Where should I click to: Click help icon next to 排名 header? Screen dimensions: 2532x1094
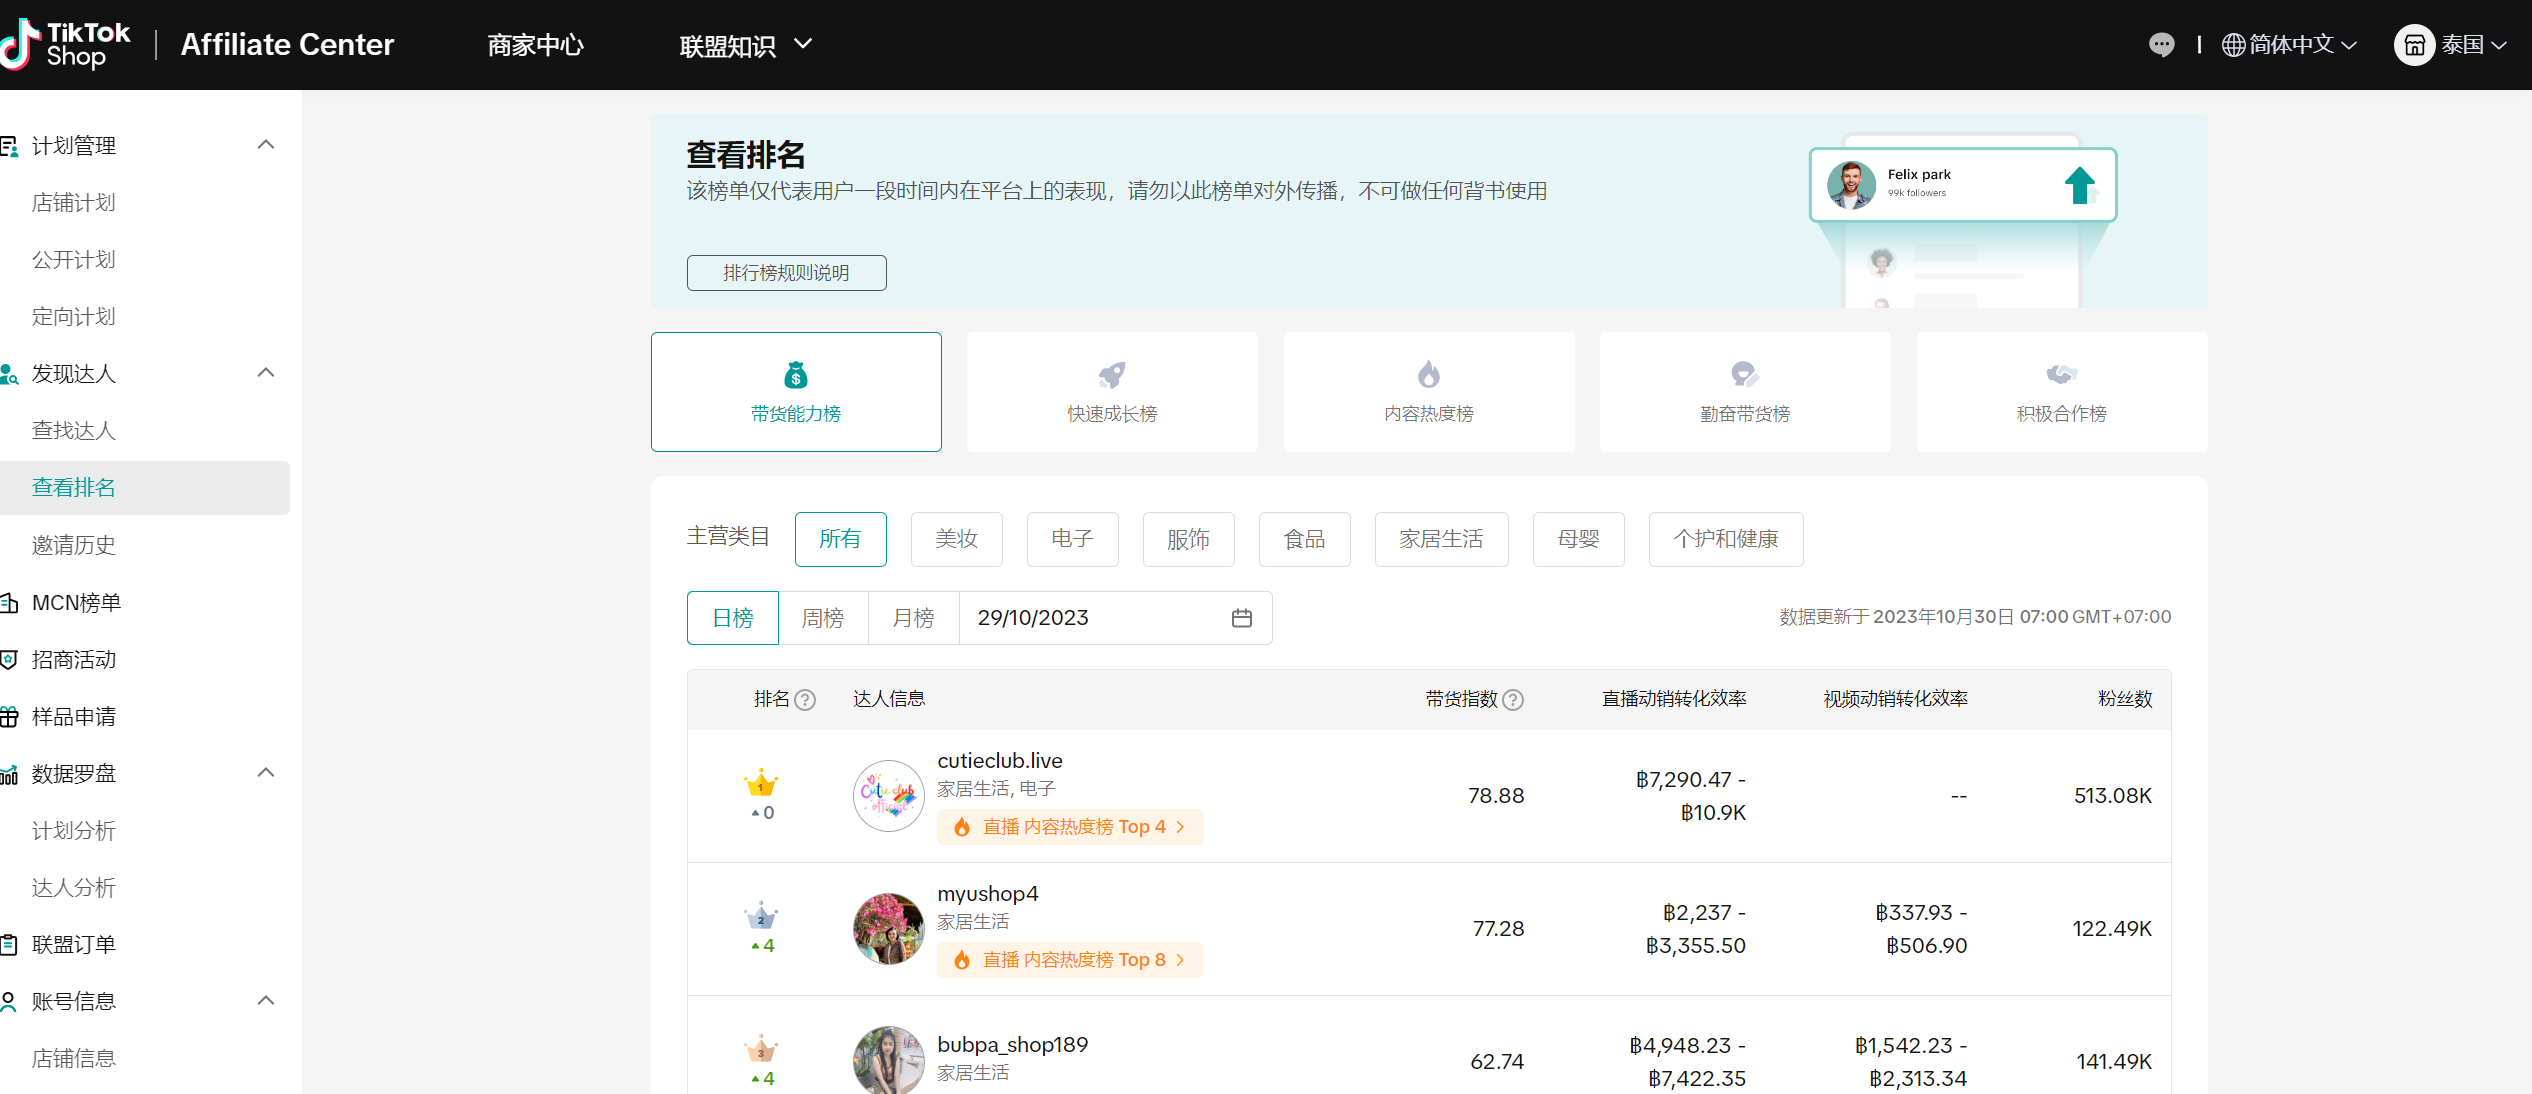[805, 700]
